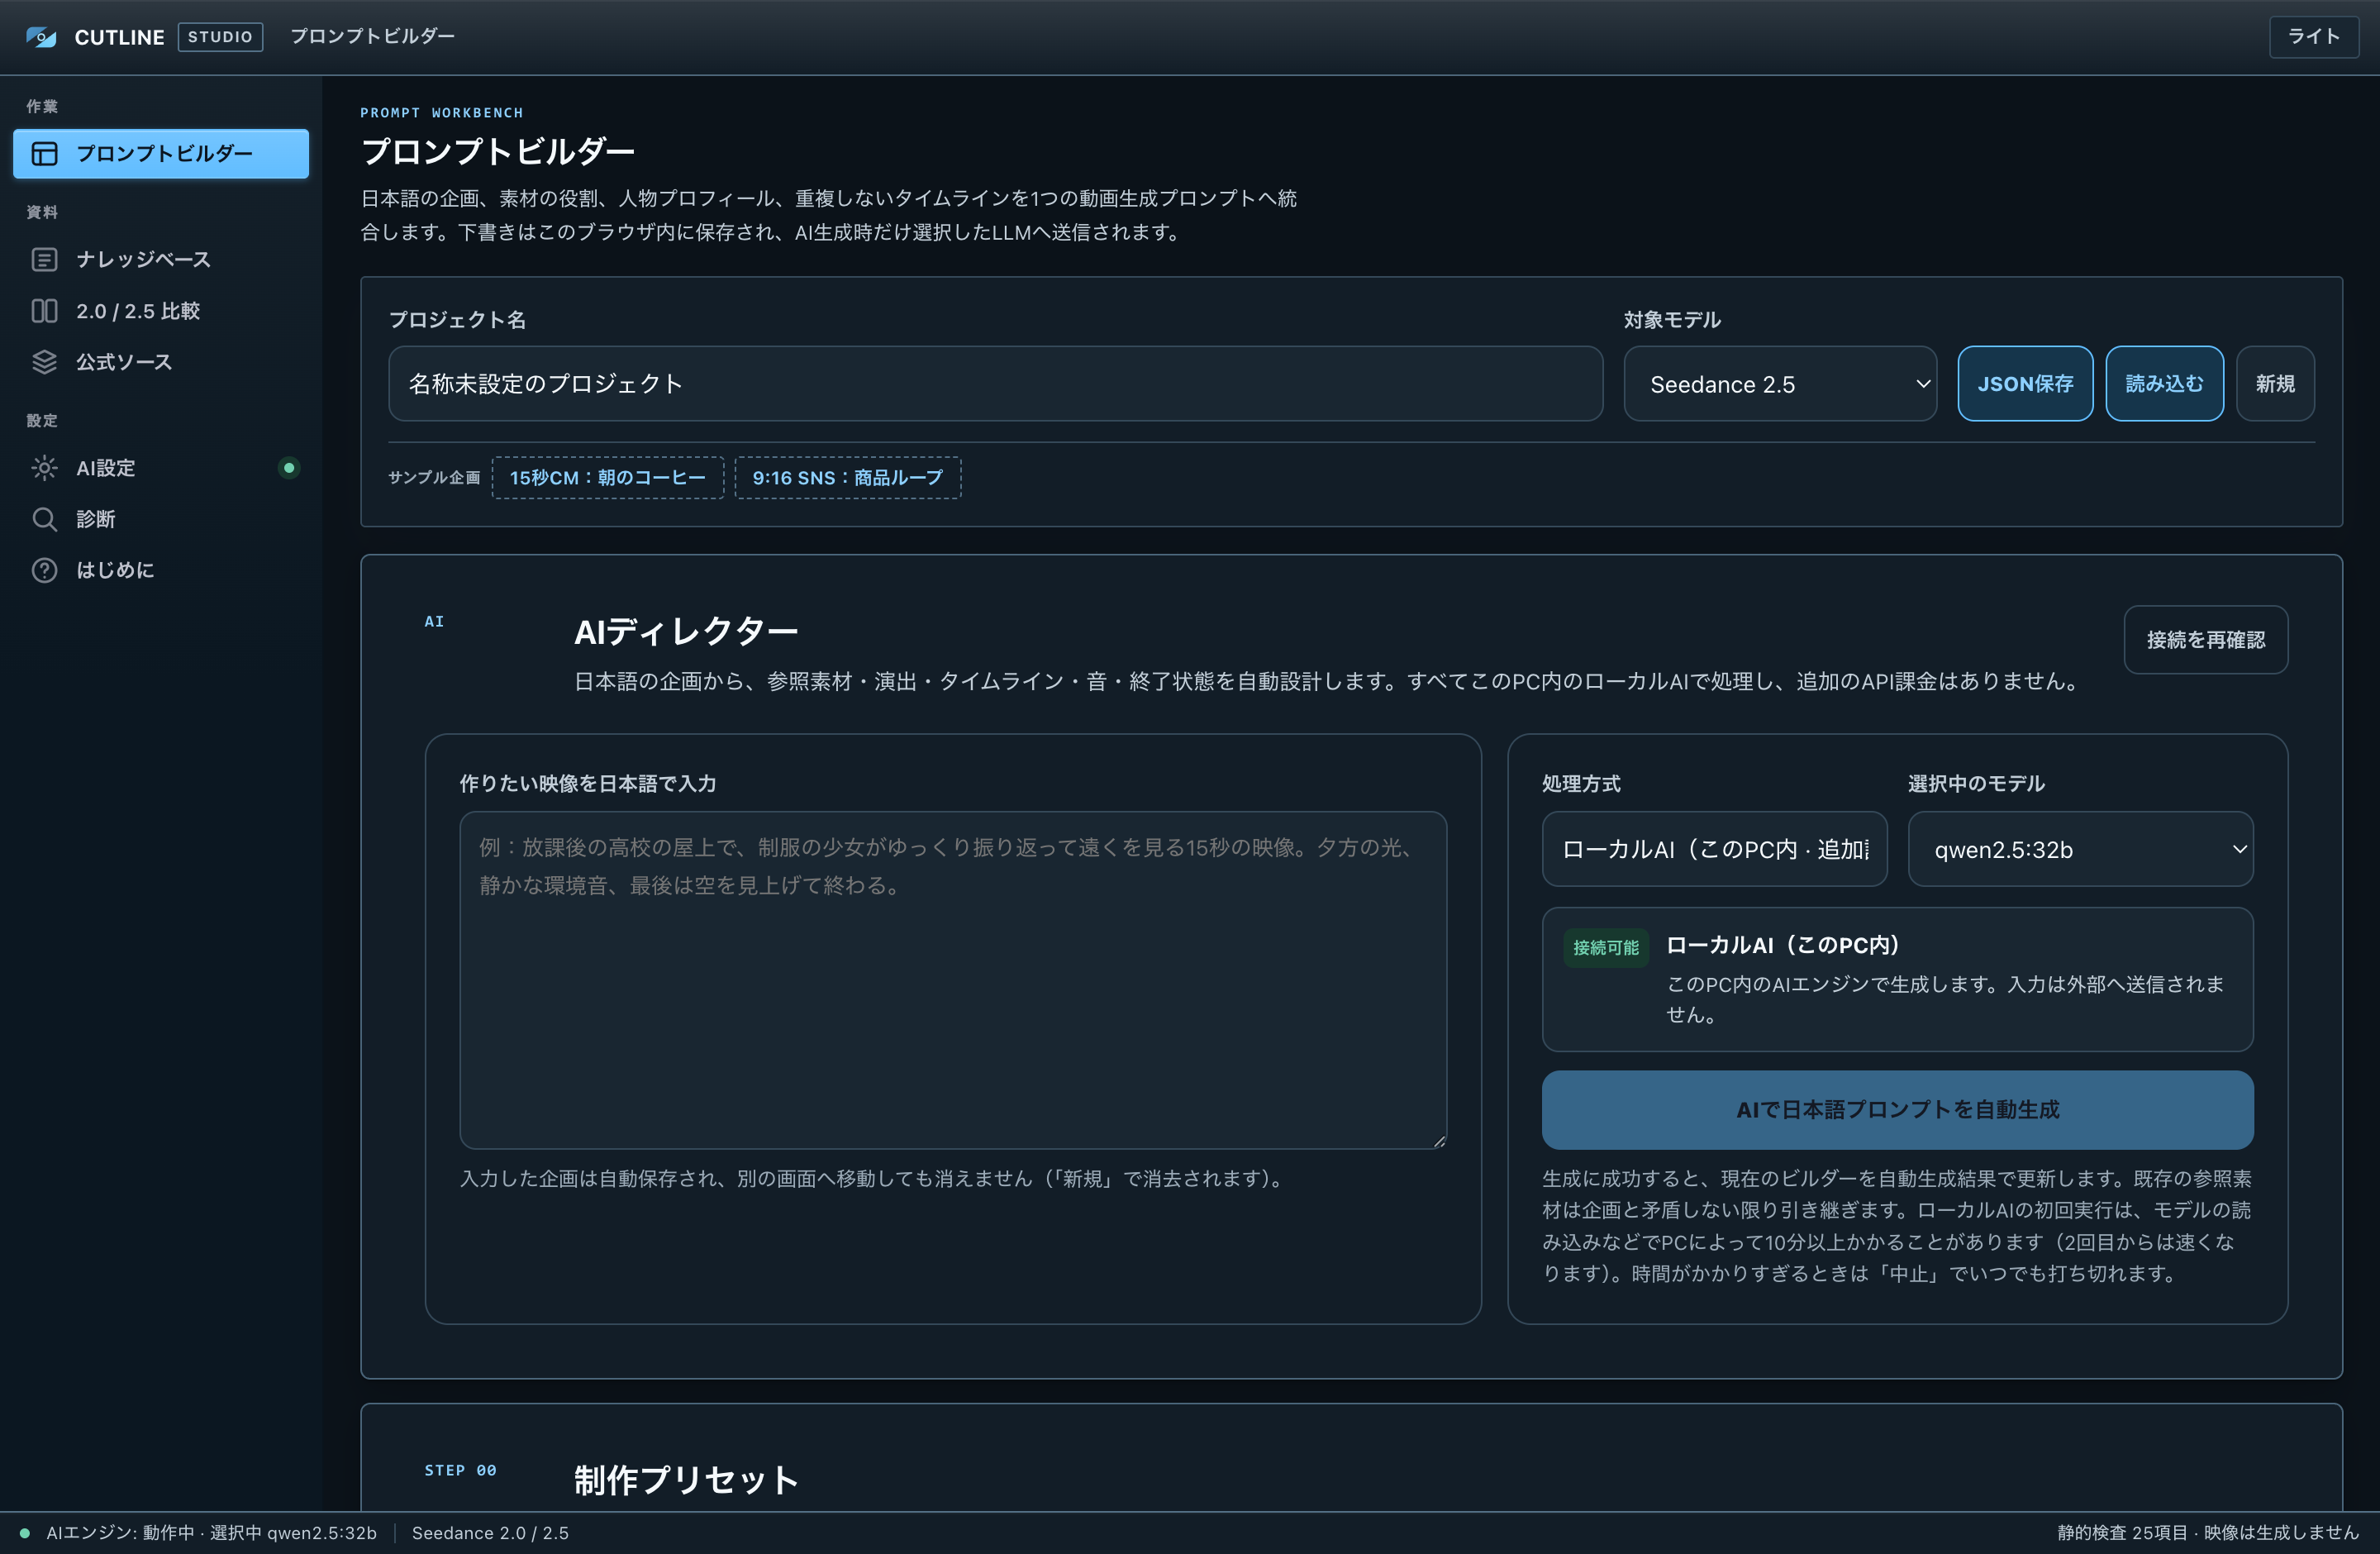
Task: Click the 接続を再確認 button
Action: click(x=2205, y=640)
